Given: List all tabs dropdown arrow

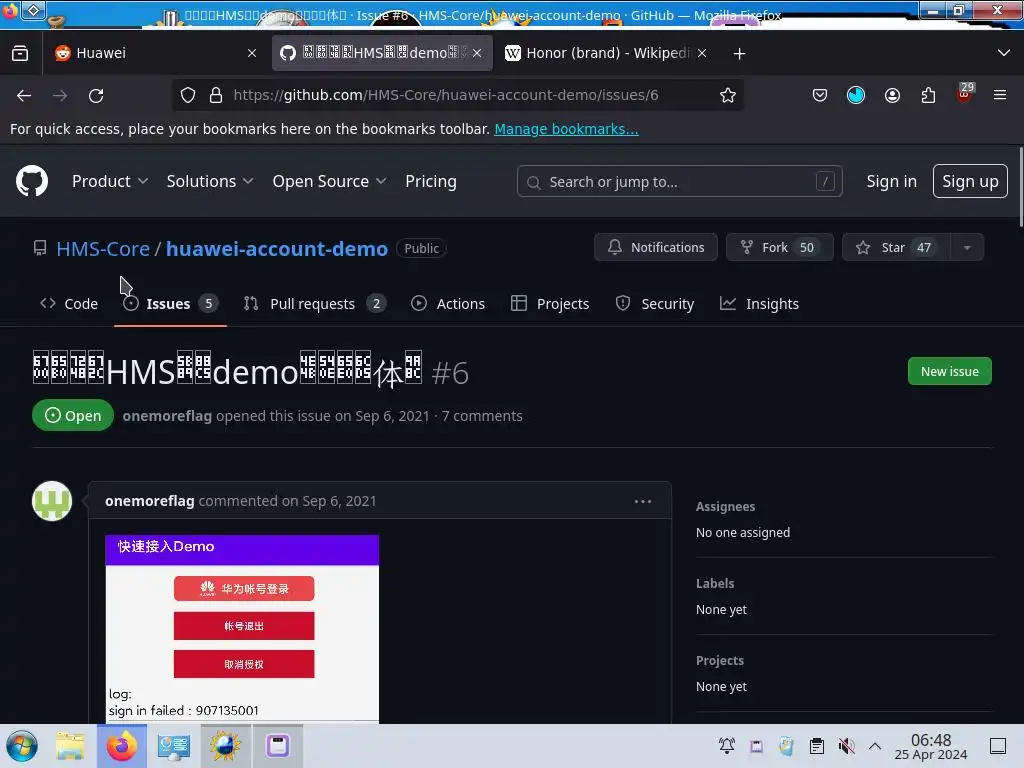Looking at the screenshot, I should pyautogui.click(x=1004, y=53).
